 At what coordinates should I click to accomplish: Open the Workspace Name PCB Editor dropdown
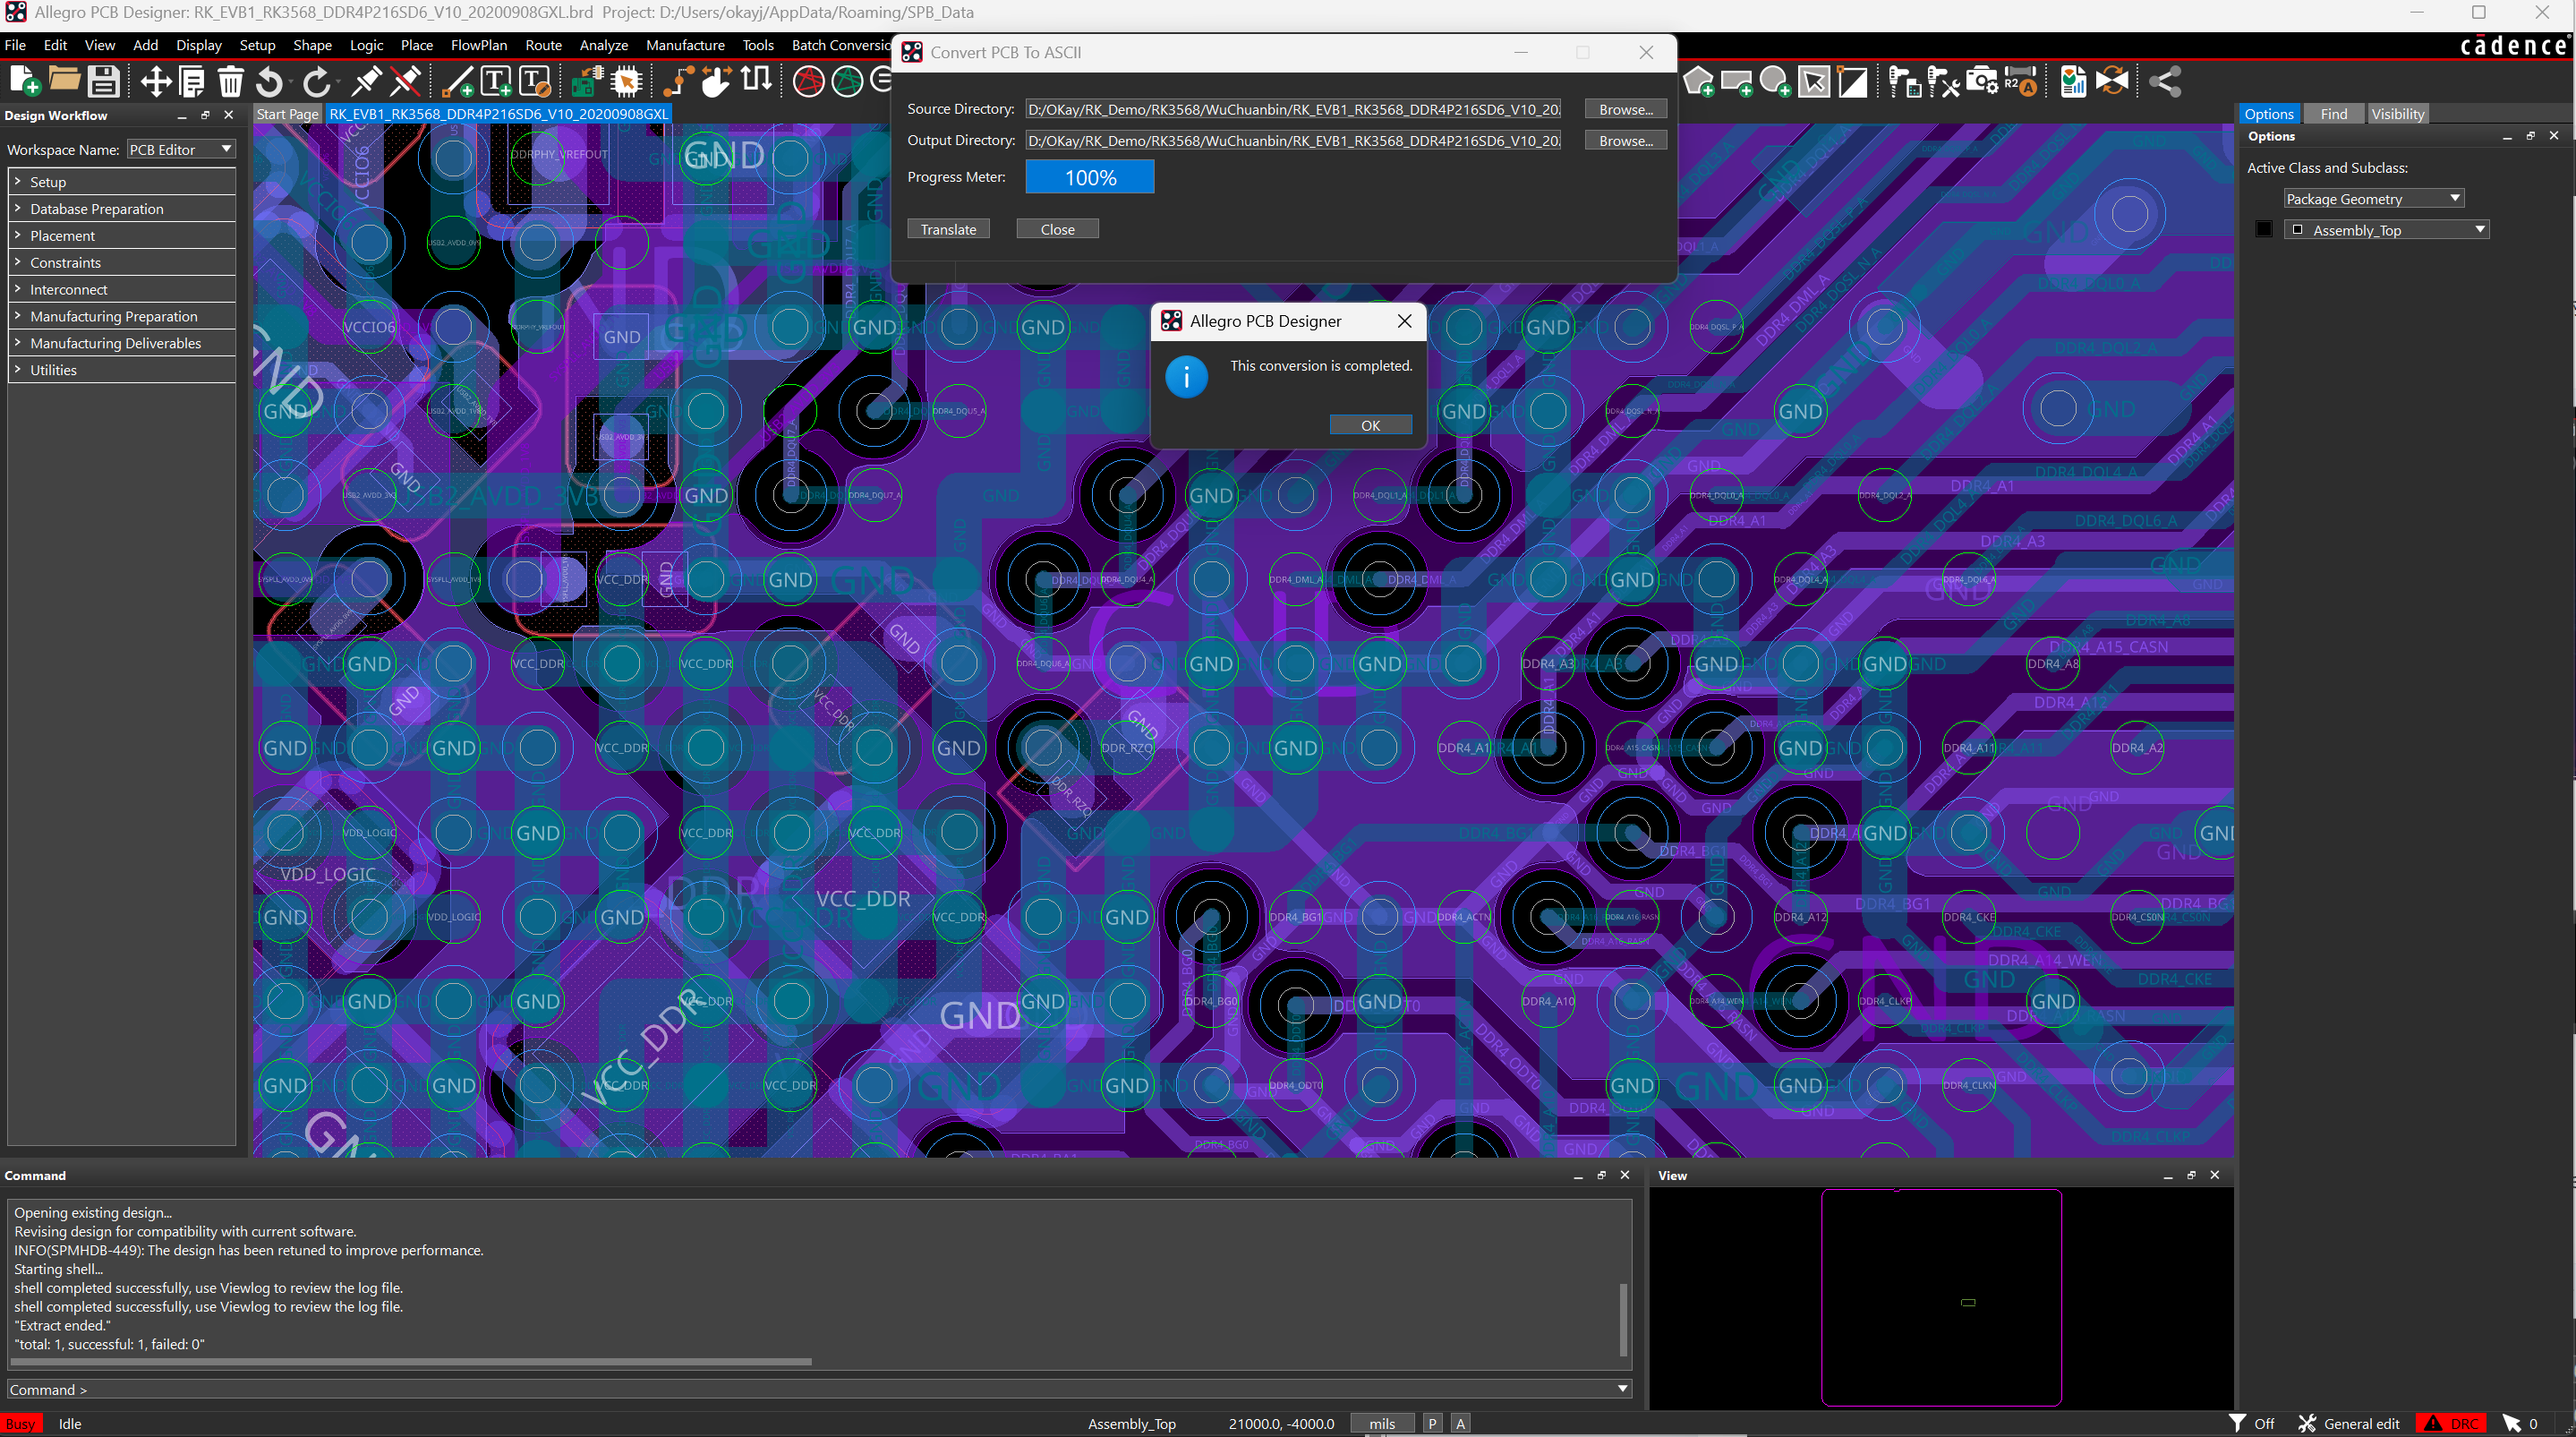pyautogui.click(x=181, y=149)
